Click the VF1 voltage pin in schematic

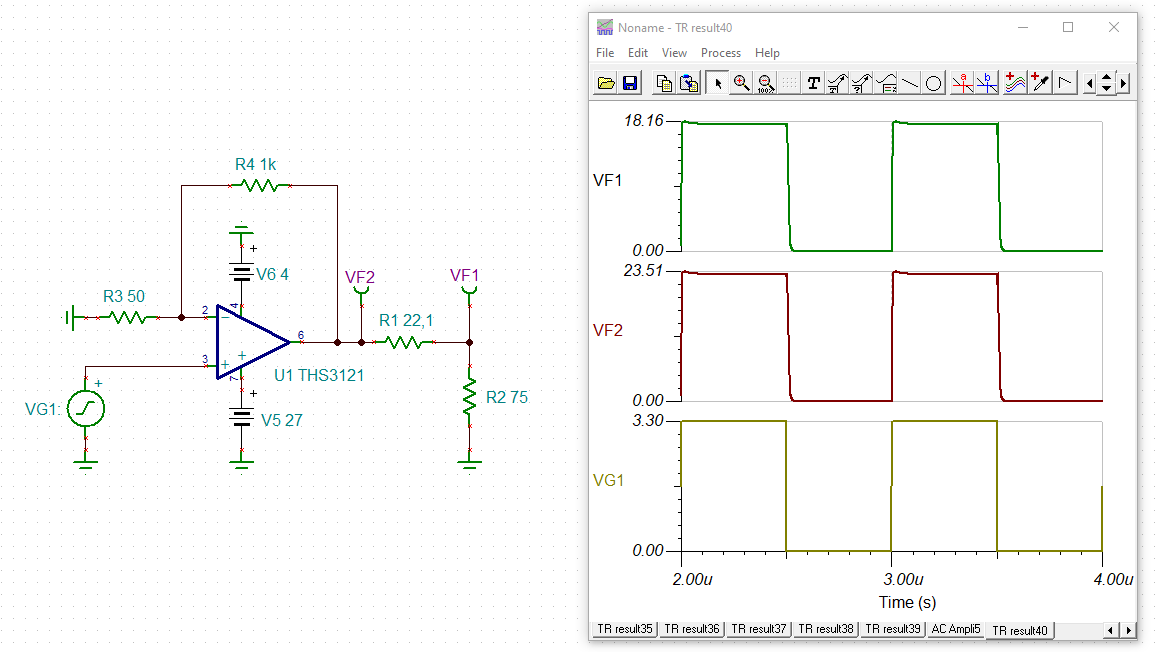coord(469,289)
